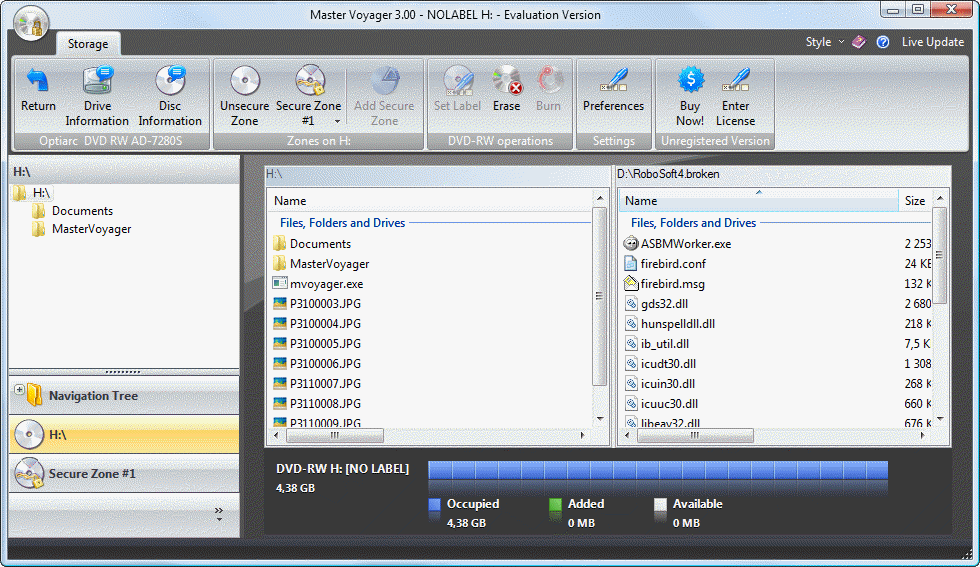Open the Navigation Tree pane
980x567 pixels.
[x=124, y=396]
